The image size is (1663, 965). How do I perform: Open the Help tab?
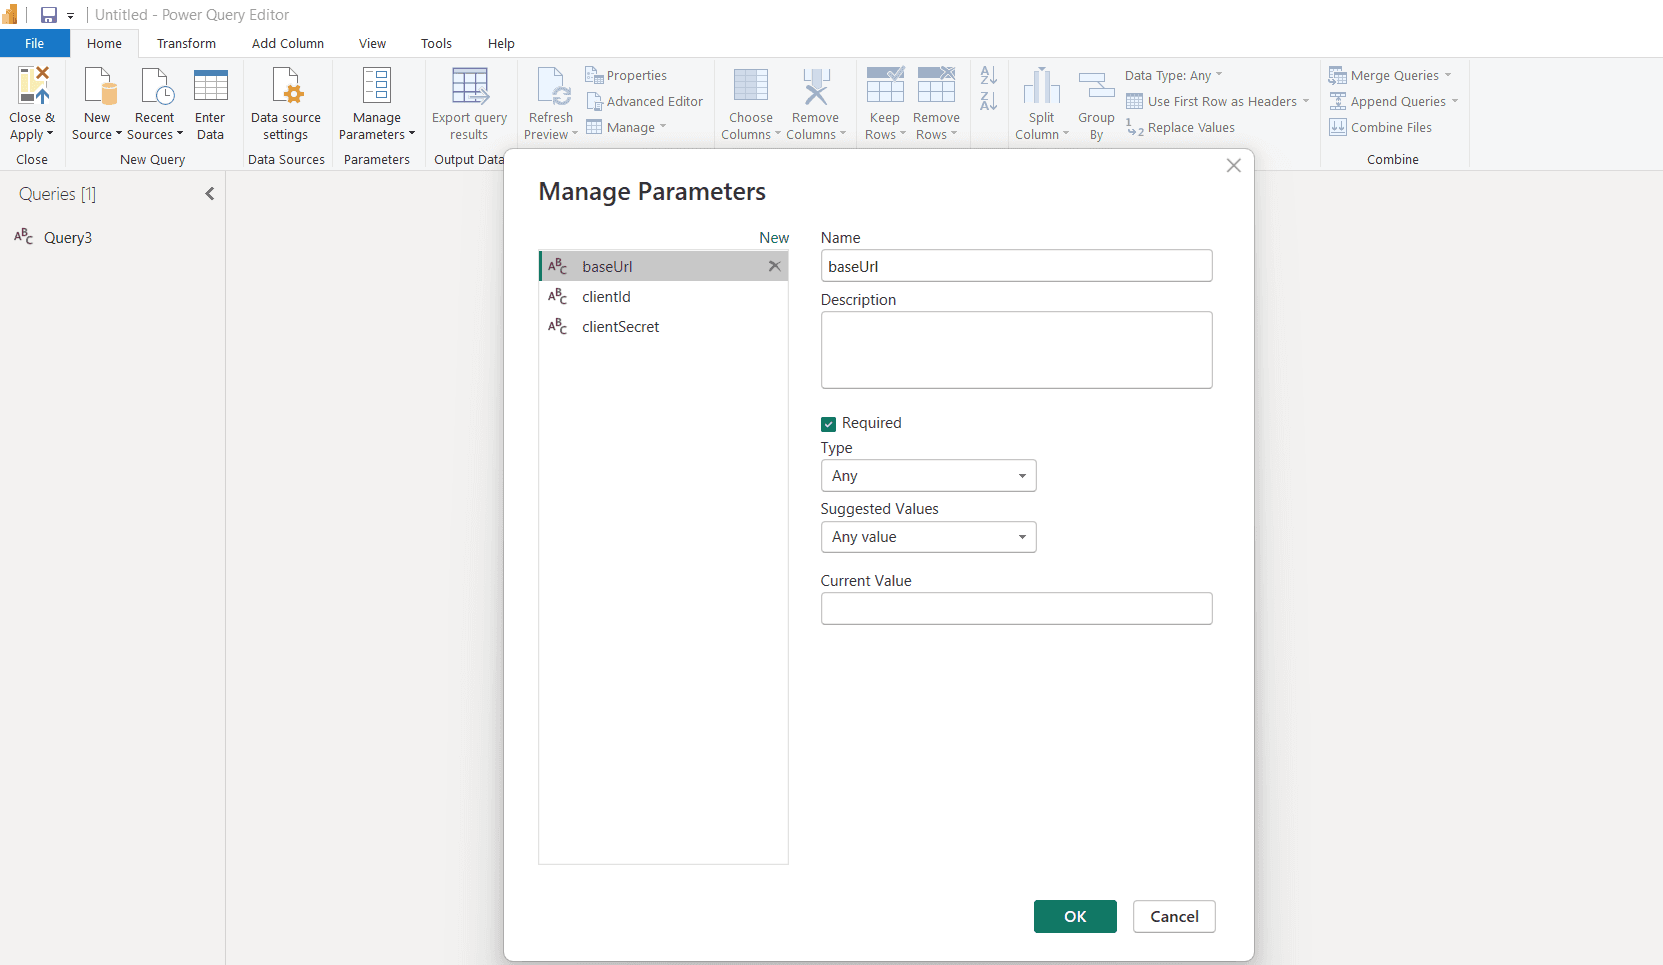click(x=501, y=43)
